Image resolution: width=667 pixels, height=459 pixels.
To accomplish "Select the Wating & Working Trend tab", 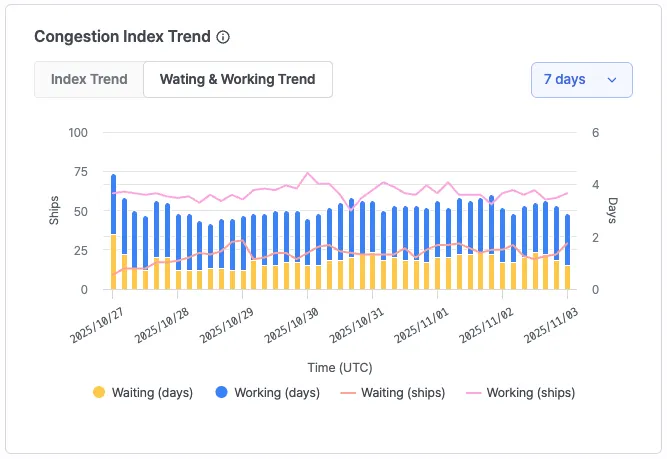I will click(x=238, y=79).
